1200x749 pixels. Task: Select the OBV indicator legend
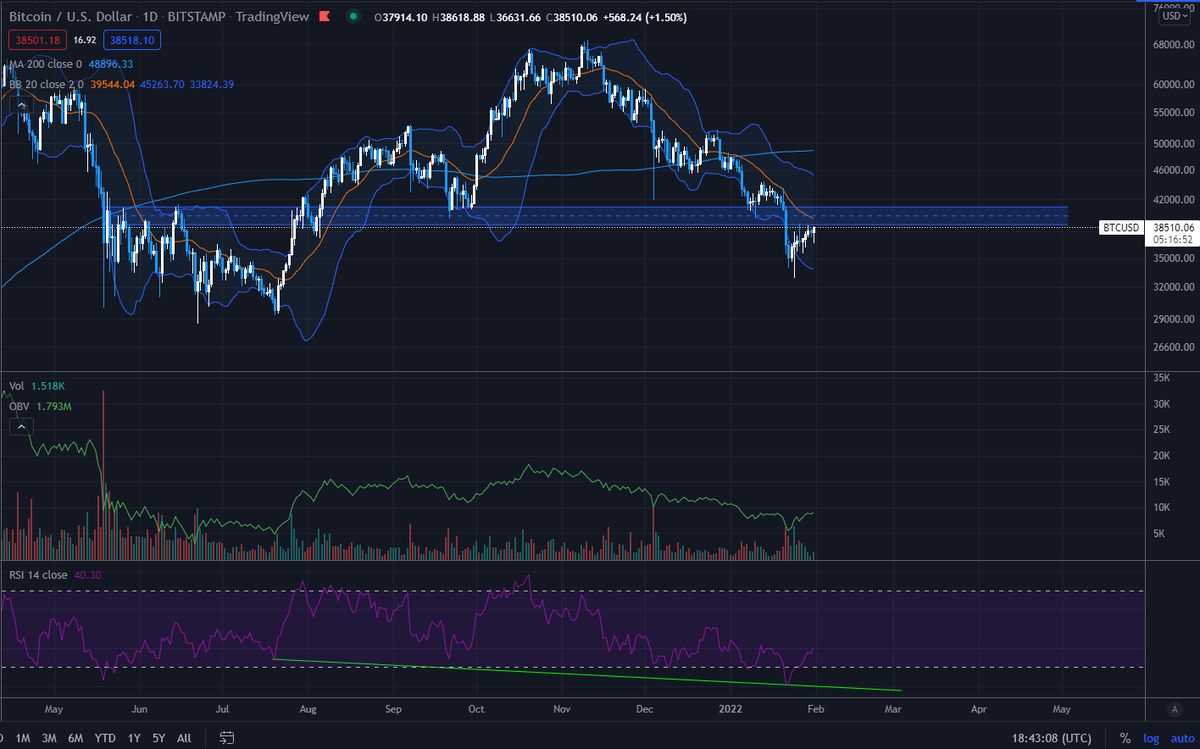tap(18, 406)
